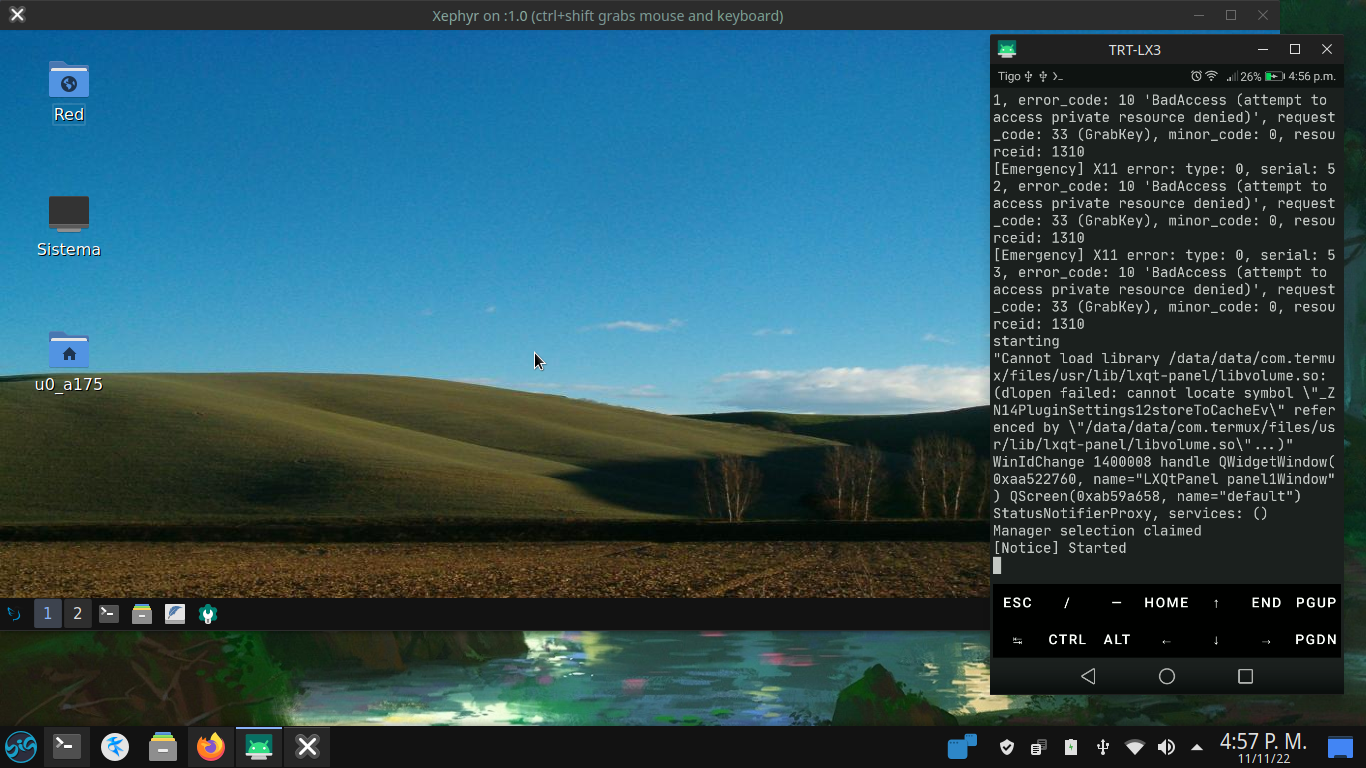
Task: Open the Red network folder on desktop
Action: click(x=69, y=91)
